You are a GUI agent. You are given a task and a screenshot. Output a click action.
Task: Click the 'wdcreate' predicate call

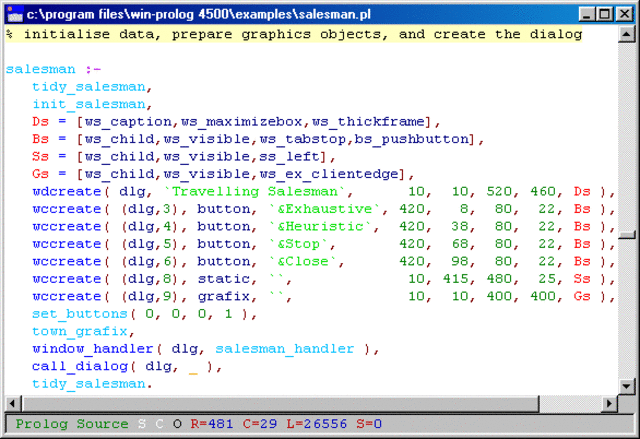pos(67,192)
